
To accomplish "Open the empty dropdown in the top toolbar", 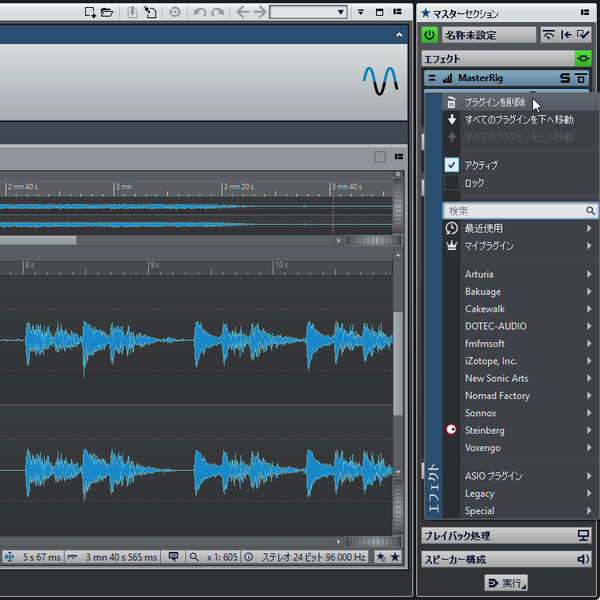I will 308,12.
